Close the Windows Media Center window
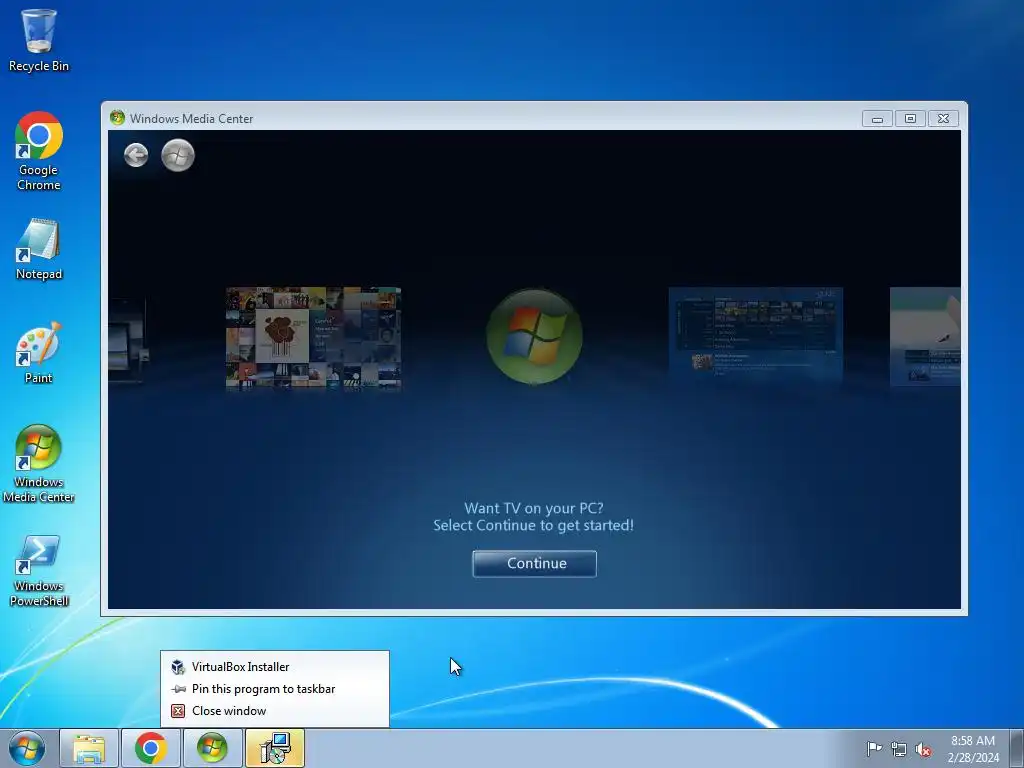 943,119
